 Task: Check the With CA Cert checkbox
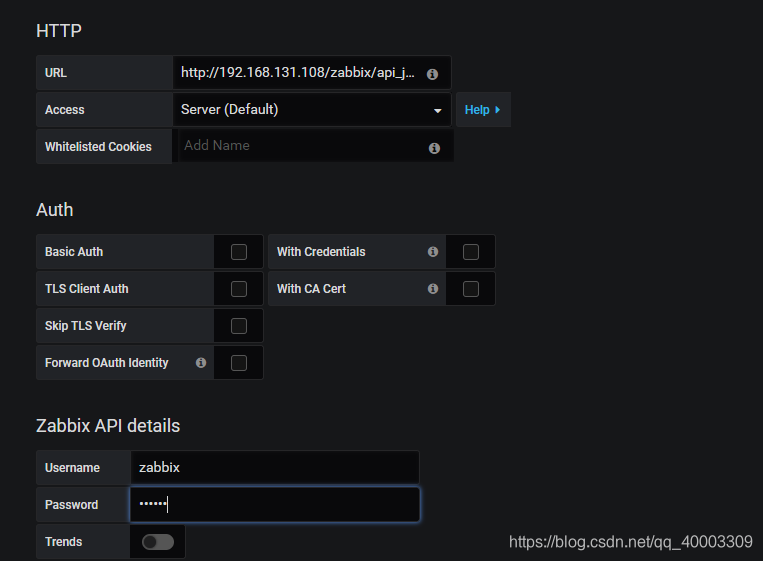point(471,289)
